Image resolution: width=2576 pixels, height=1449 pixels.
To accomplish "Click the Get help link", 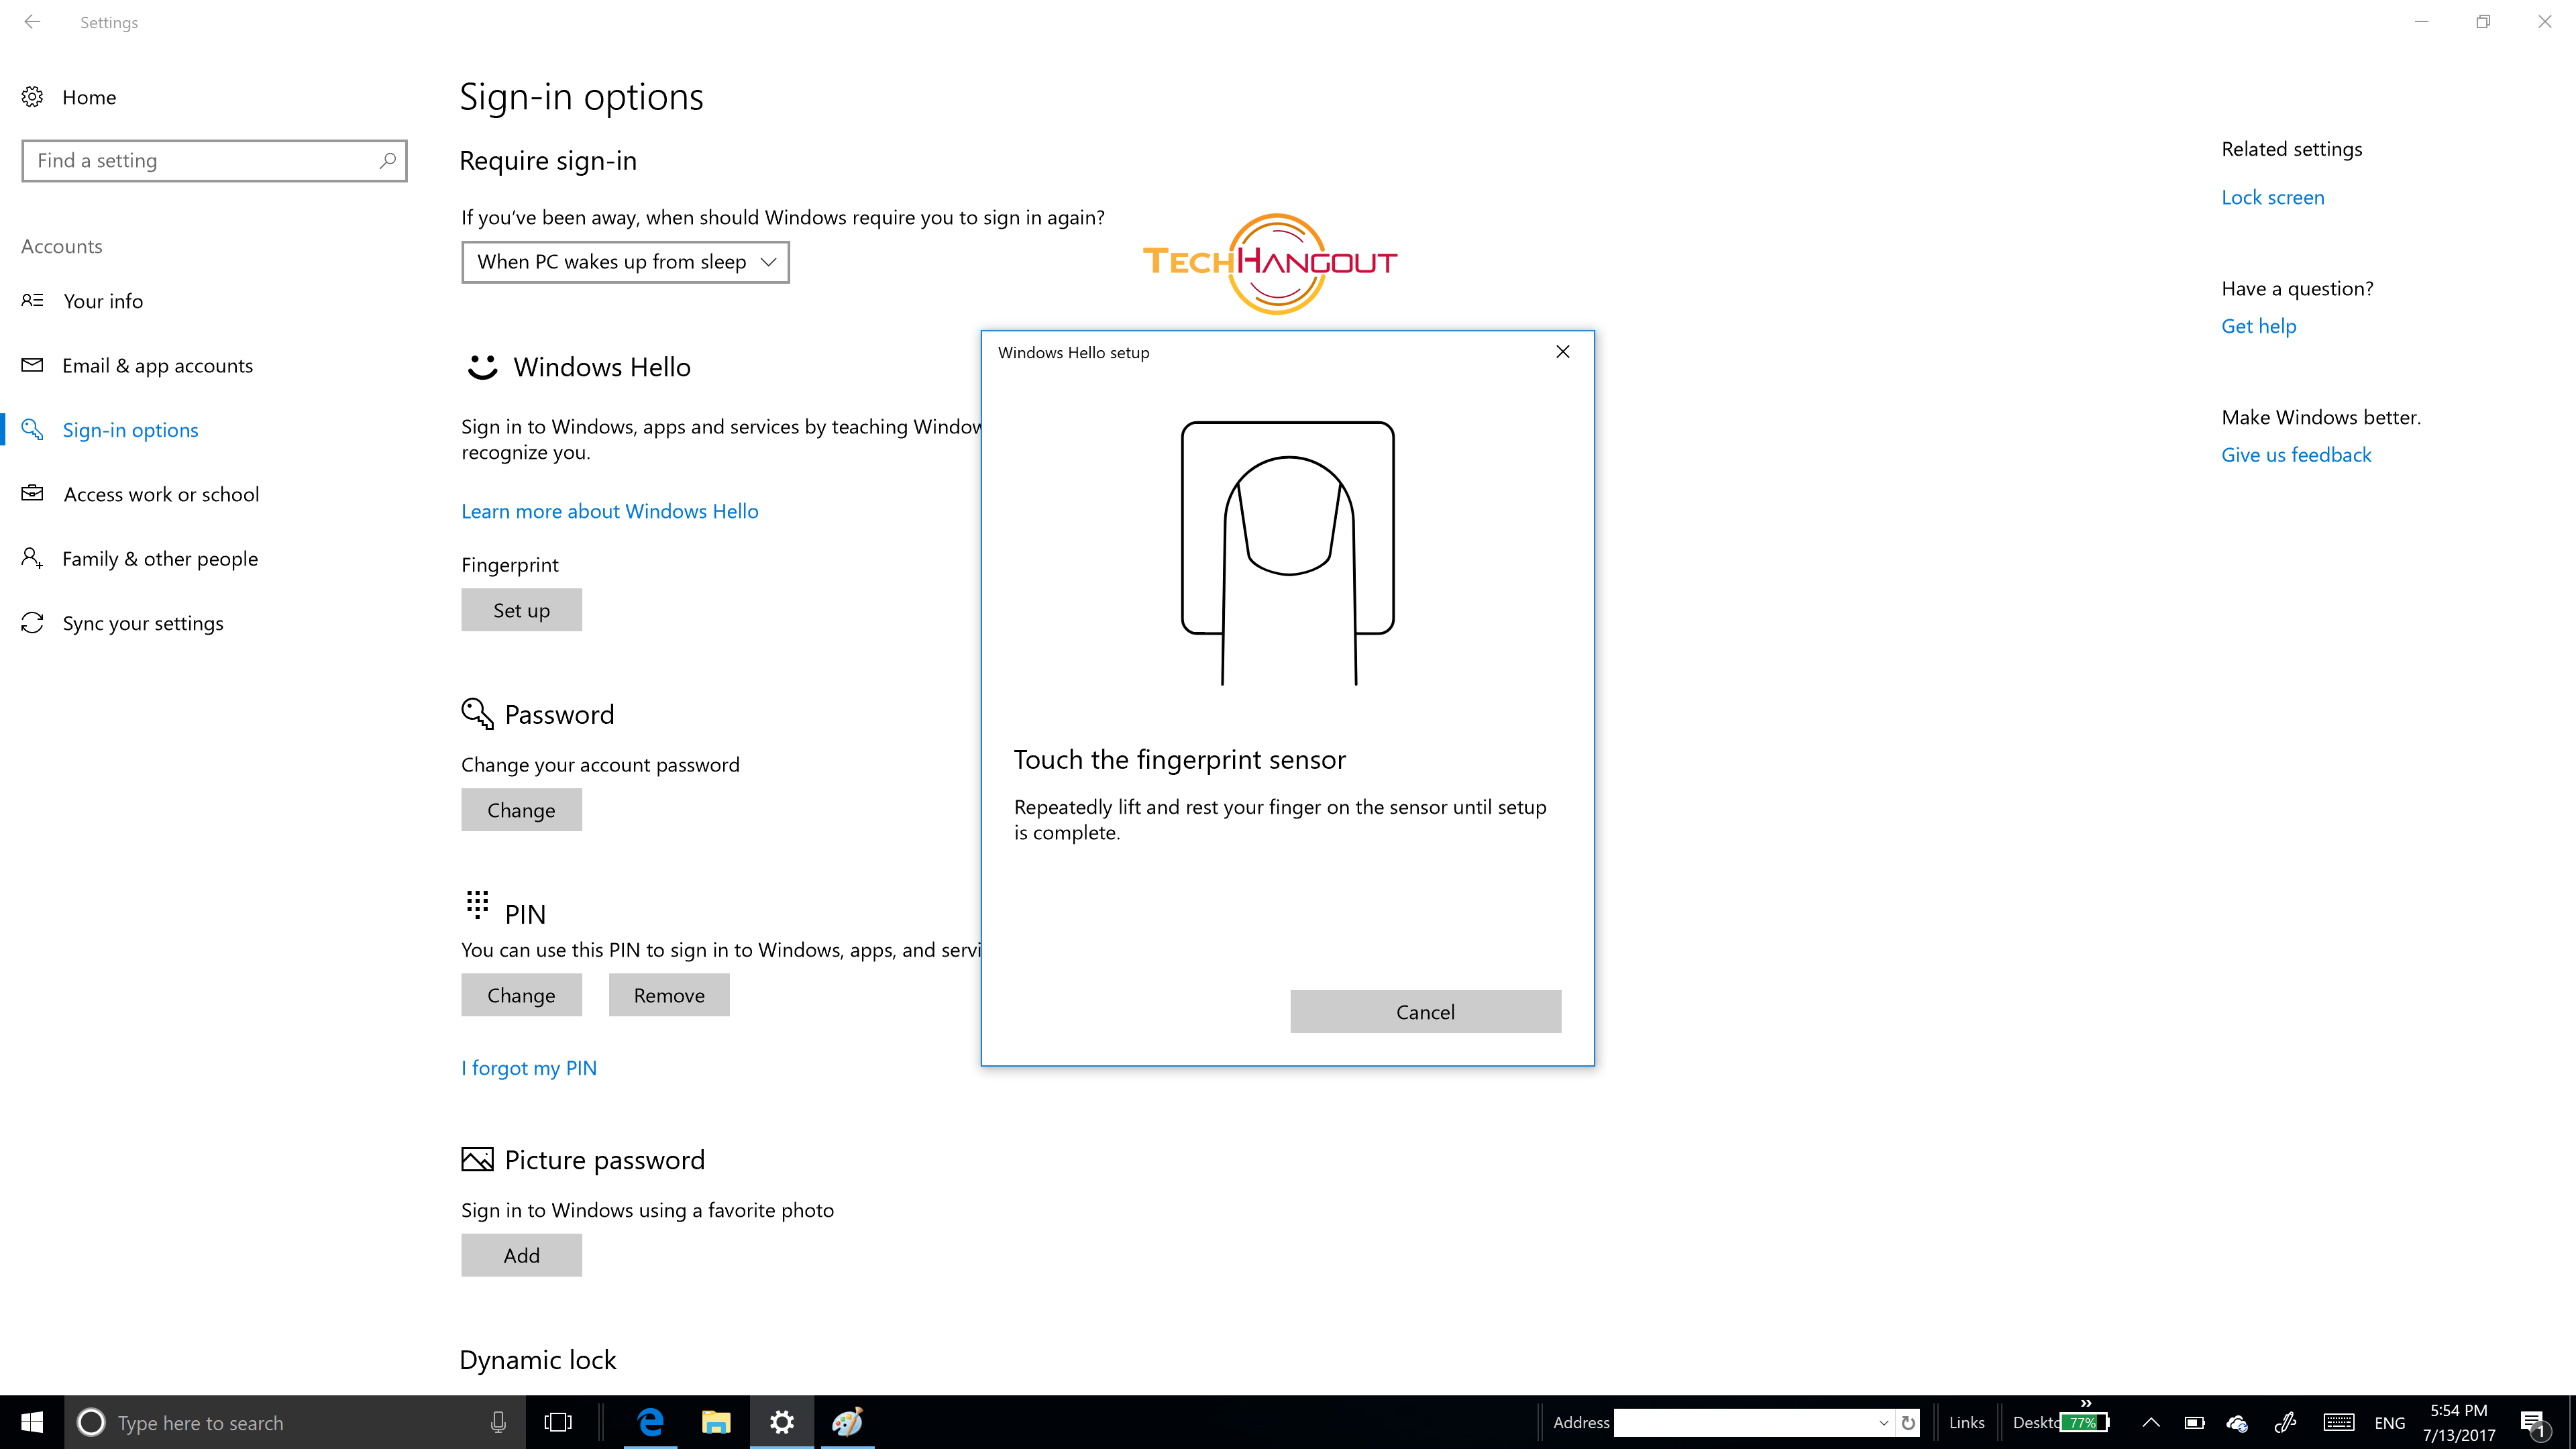I will tap(2258, 326).
